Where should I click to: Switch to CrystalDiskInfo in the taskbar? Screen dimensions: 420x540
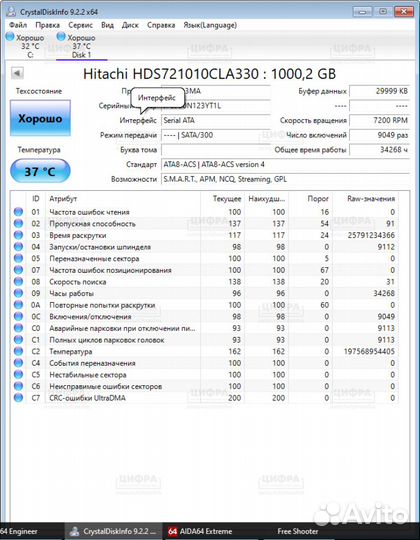point(113,531)
